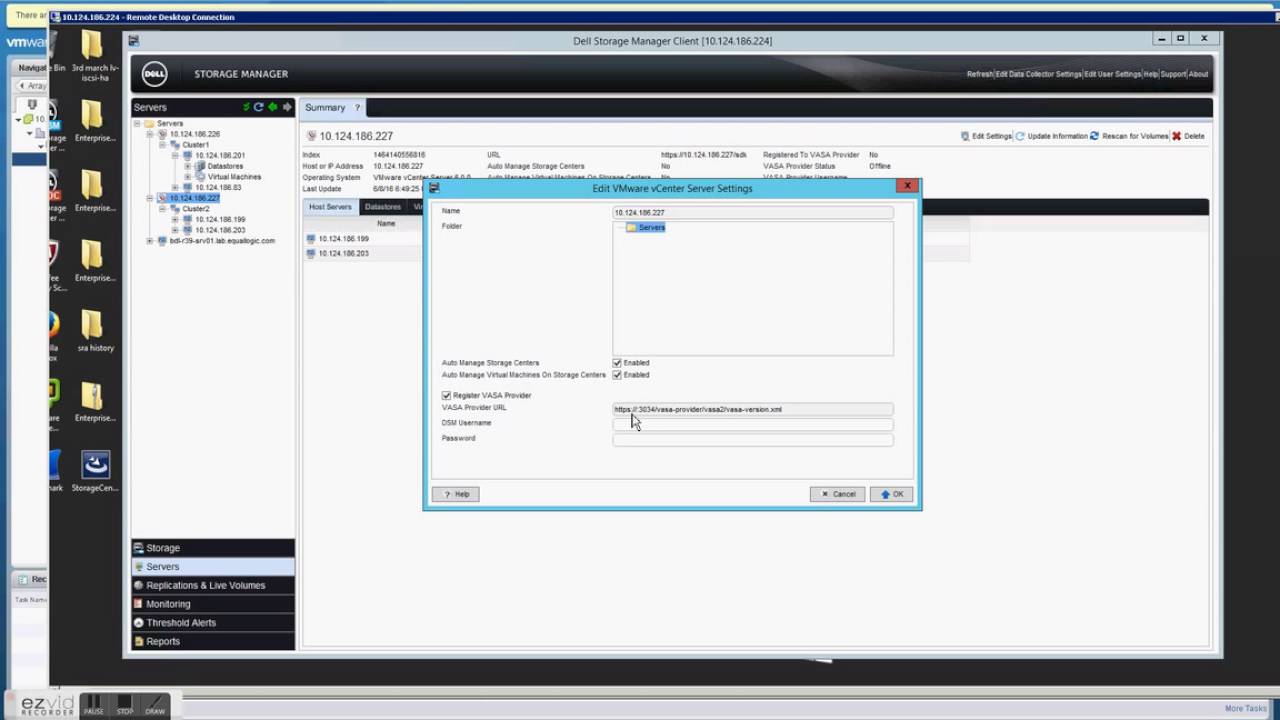
Task: Open the StorageCenter desktop shortcut
Action: tap(95, 472)
